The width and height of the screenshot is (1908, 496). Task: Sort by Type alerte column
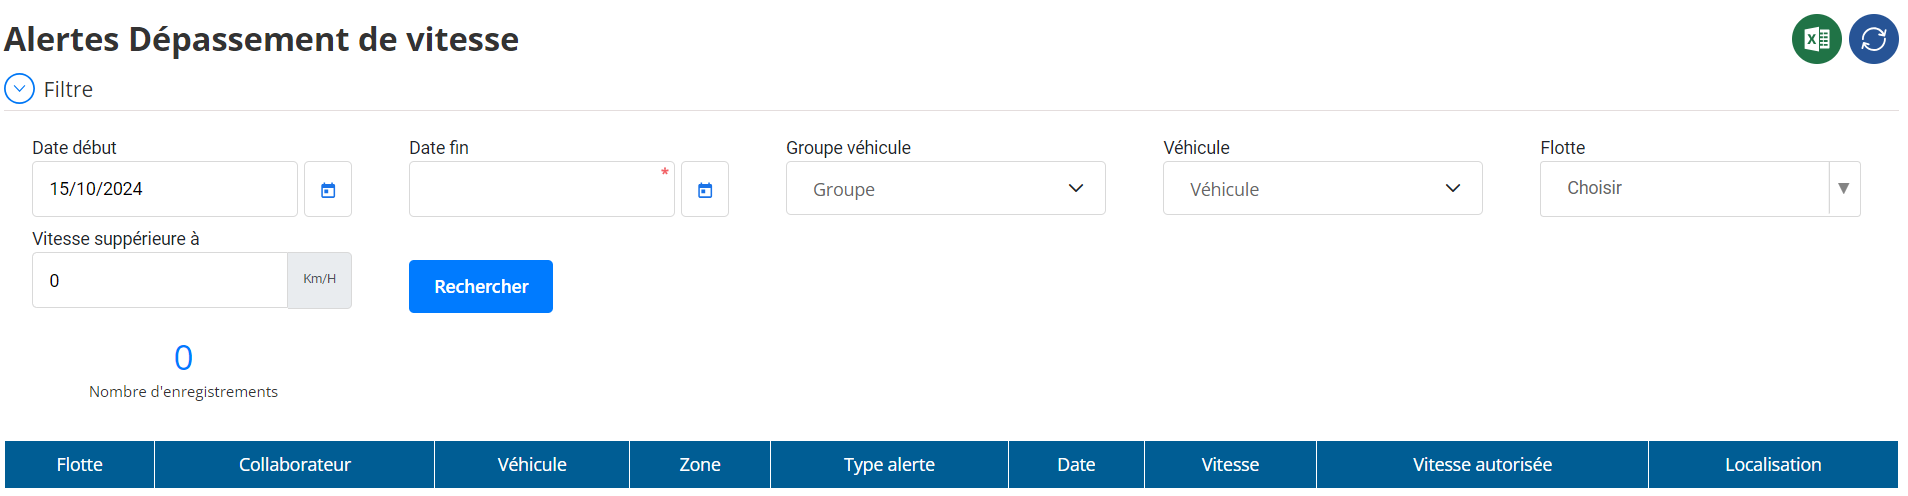click(889, 464)
